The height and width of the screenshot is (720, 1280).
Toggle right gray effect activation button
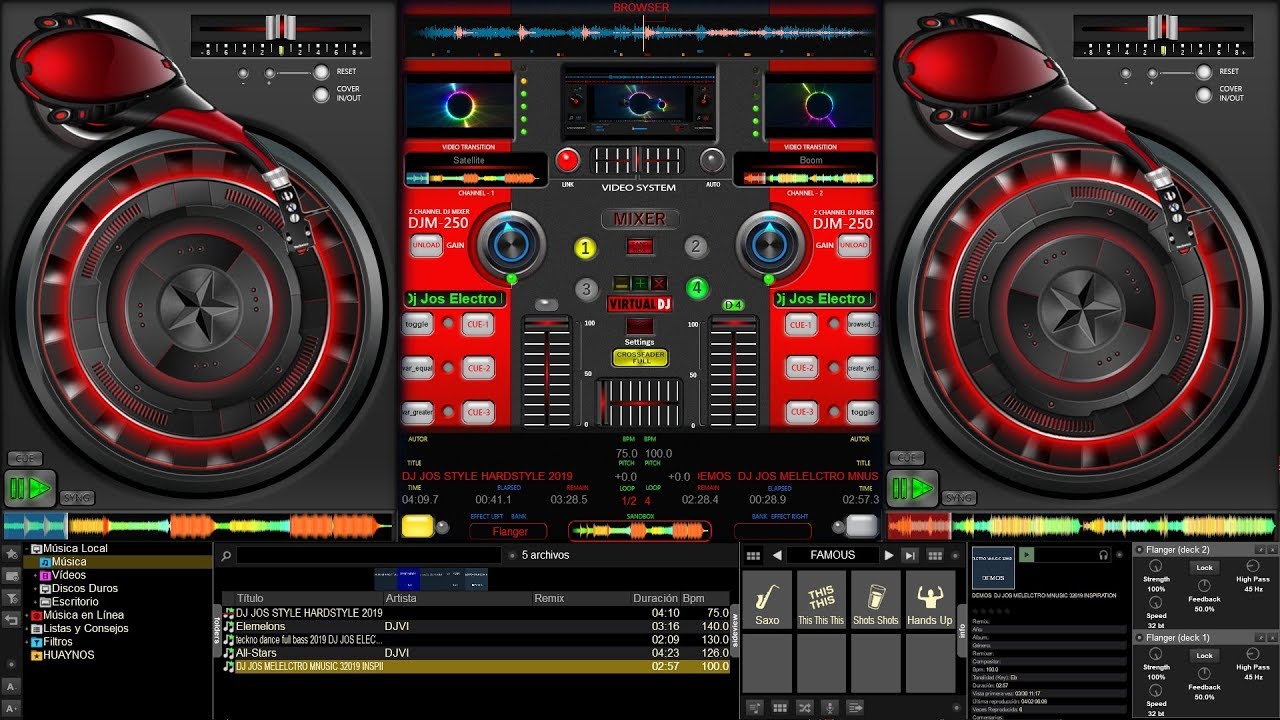[861, 526]
